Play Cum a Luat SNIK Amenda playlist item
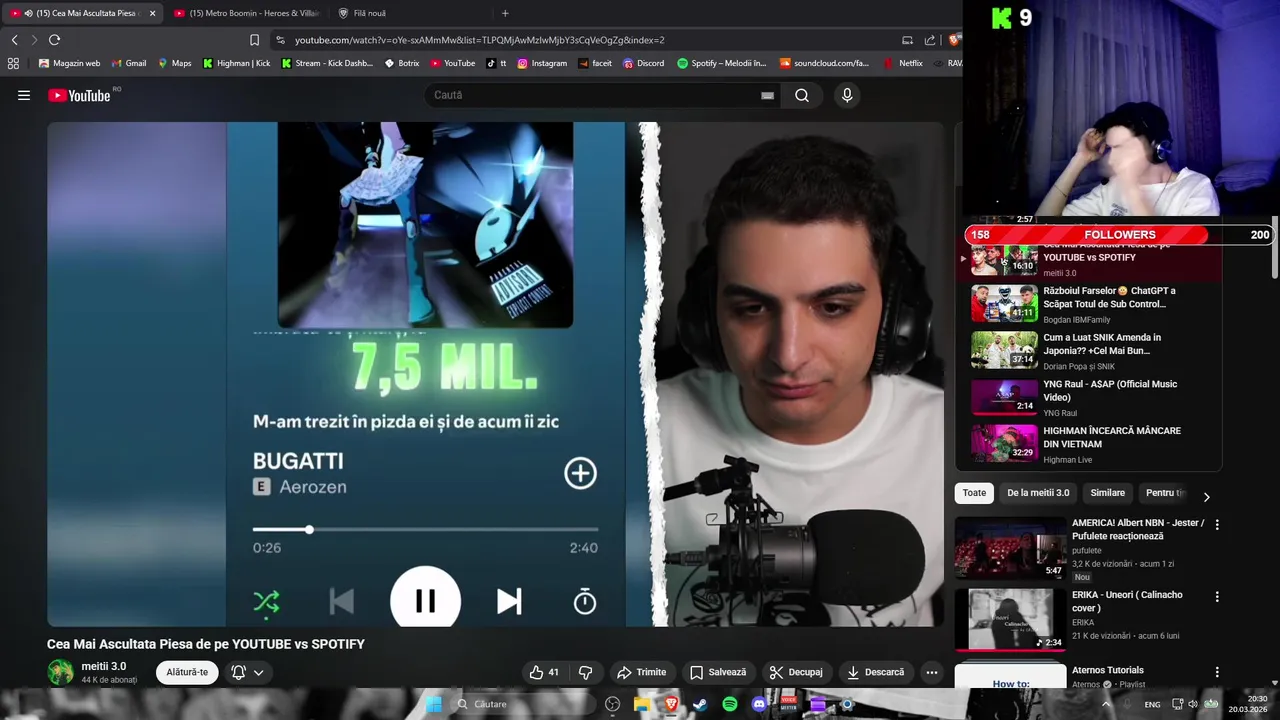 [x=1088, y=351]
